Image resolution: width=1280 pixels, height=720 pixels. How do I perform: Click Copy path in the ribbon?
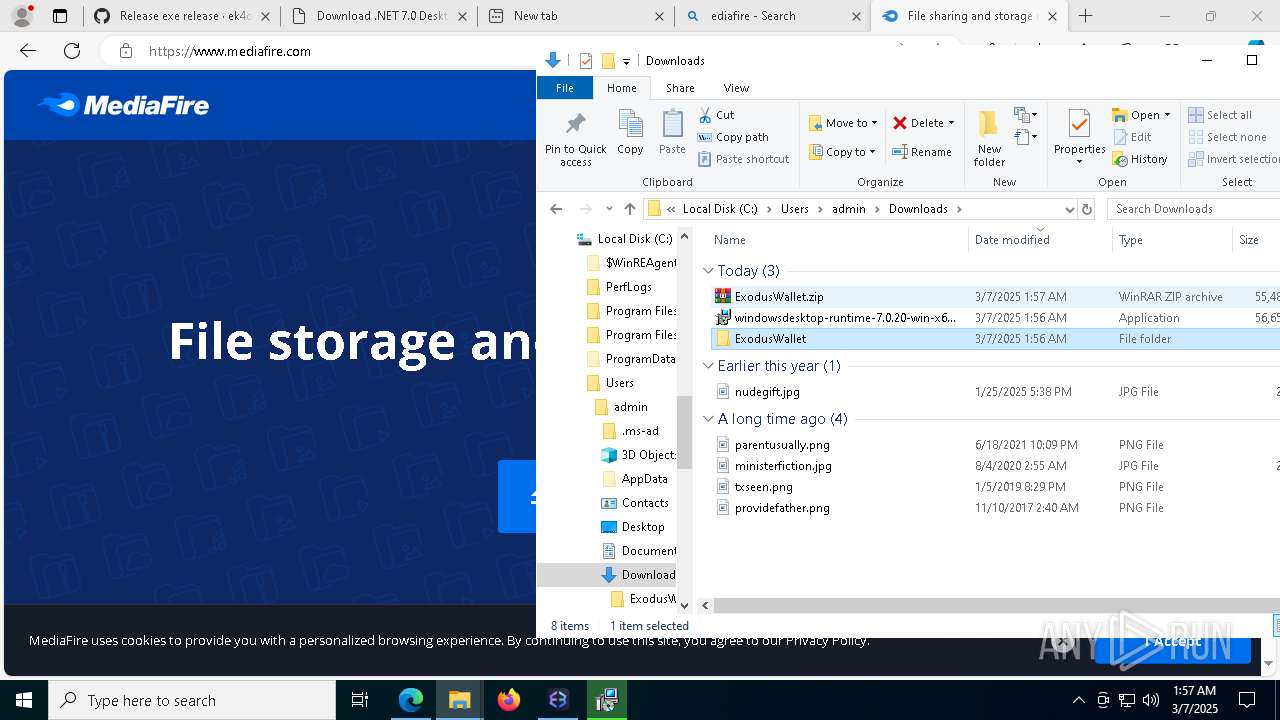pos(733,137)
